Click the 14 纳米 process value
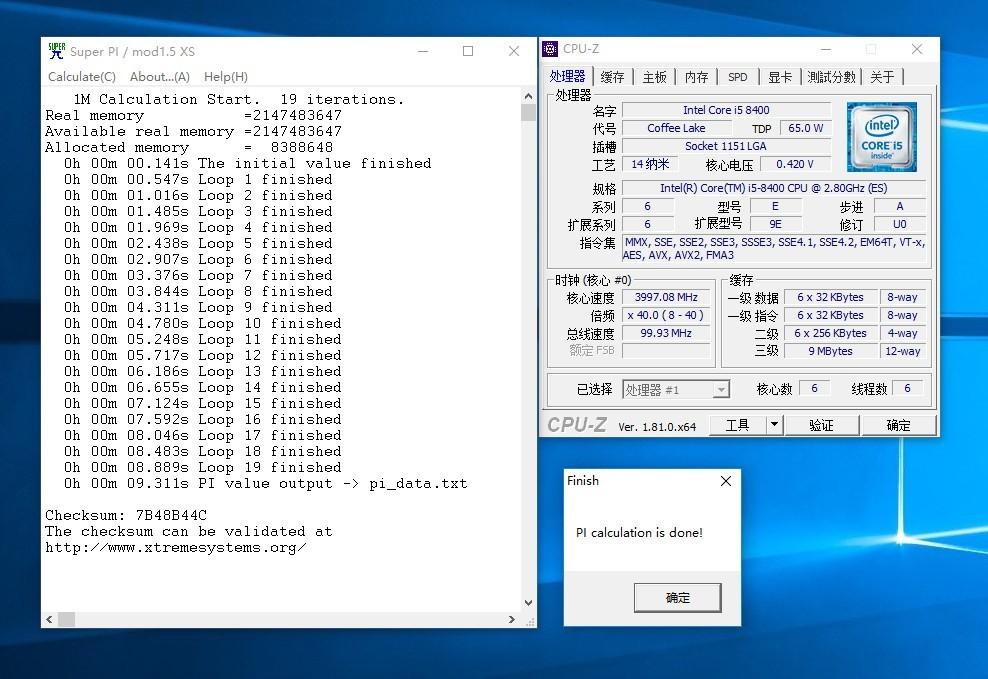 [x=650, y=164]
